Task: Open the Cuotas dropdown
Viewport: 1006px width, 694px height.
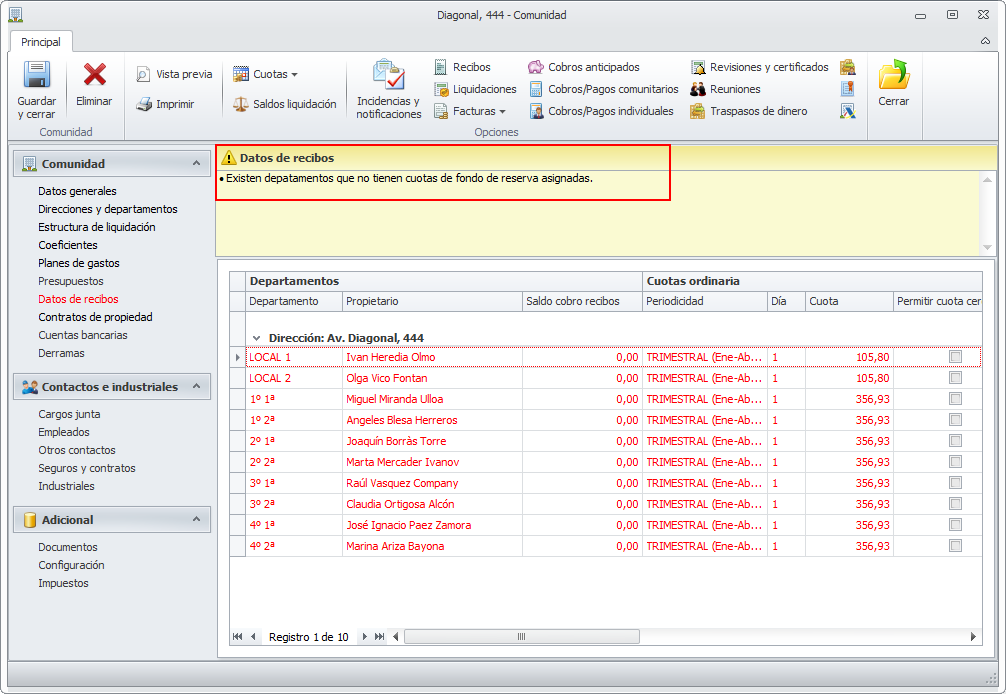Action: click(266, 74)
